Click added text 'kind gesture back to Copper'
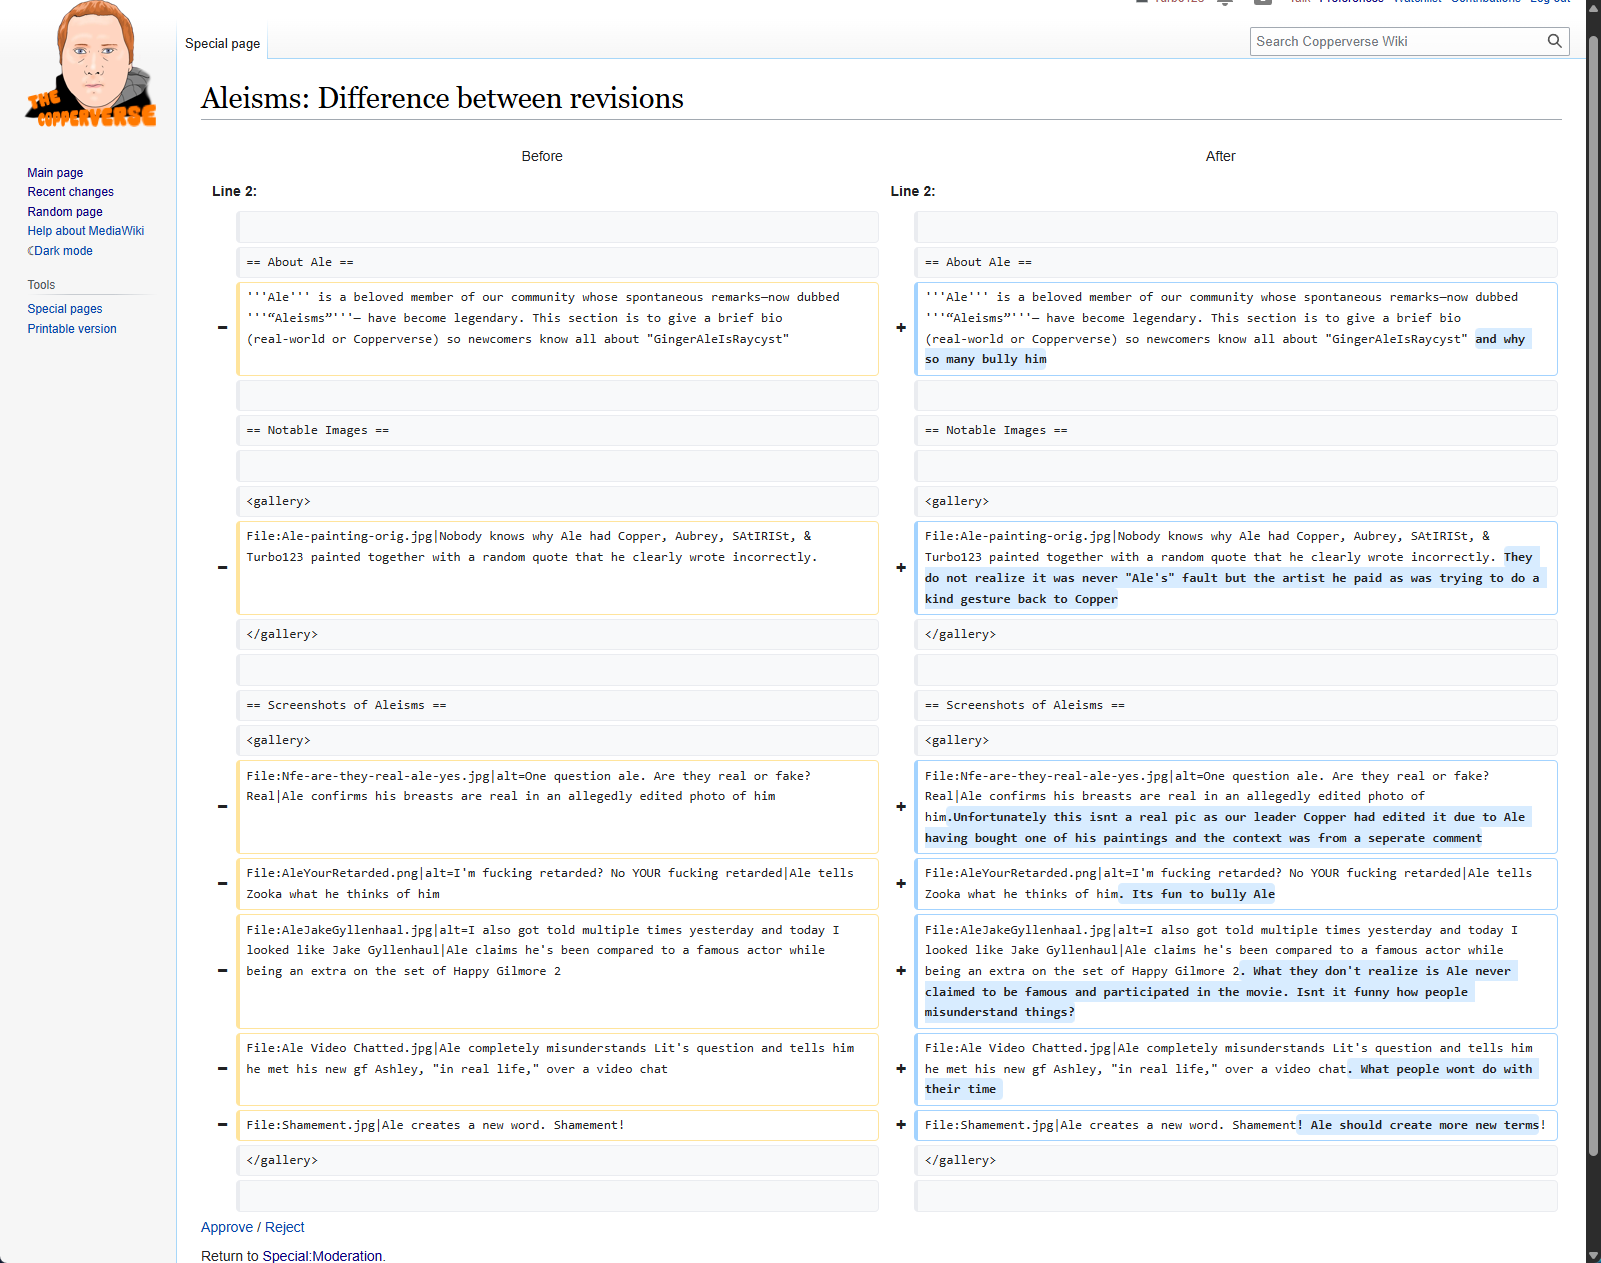This screenshot has height=1263, width=1601. coord(1021,599)
